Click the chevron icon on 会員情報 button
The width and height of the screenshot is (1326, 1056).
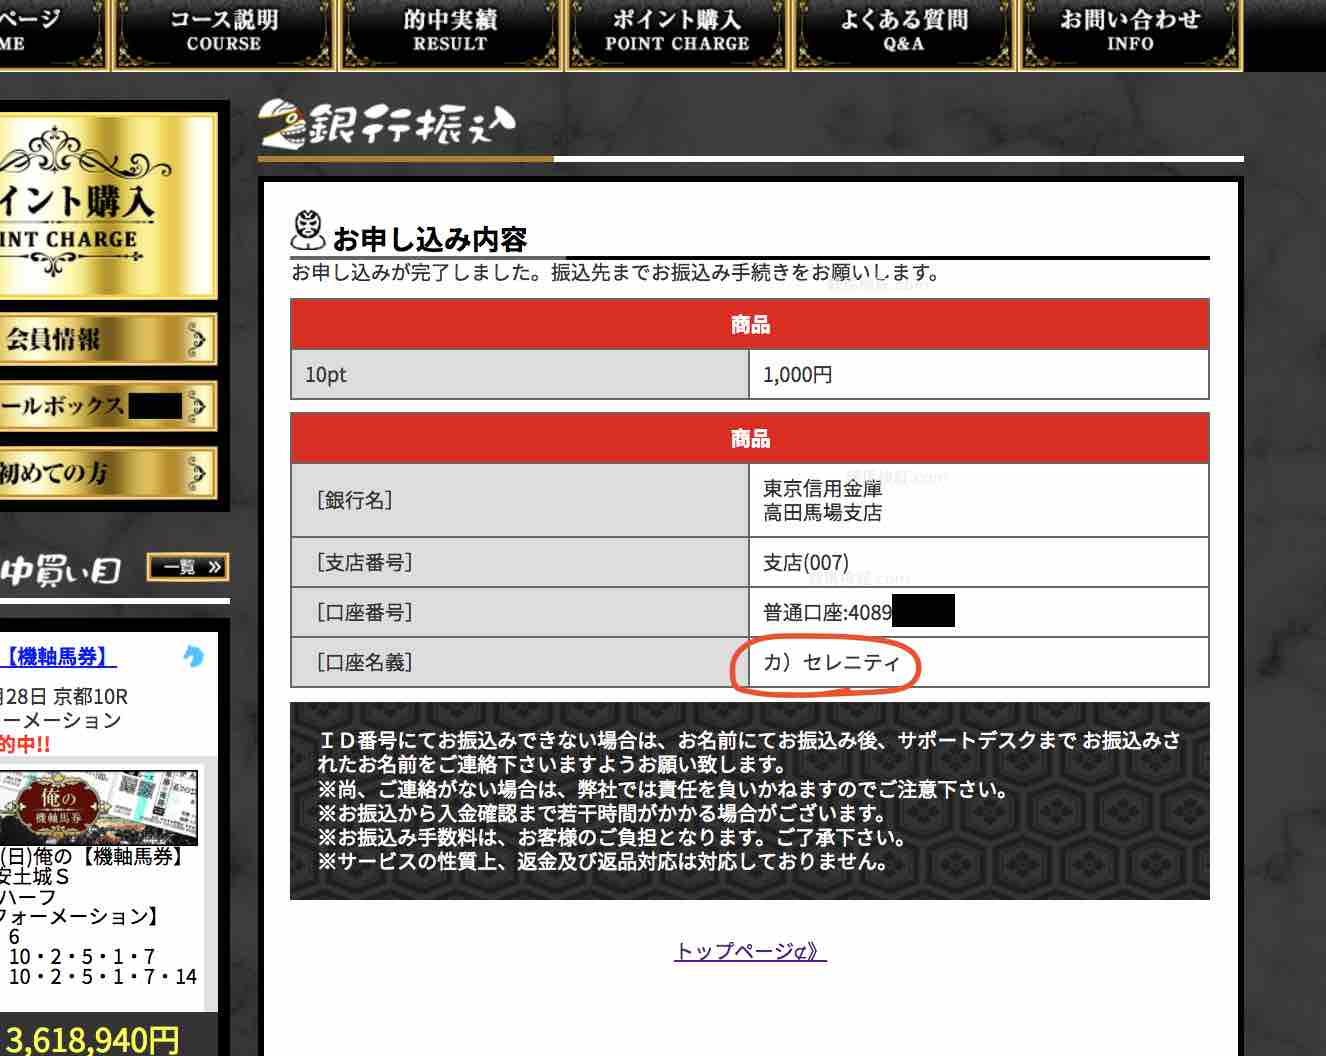[x=197, y=340]
